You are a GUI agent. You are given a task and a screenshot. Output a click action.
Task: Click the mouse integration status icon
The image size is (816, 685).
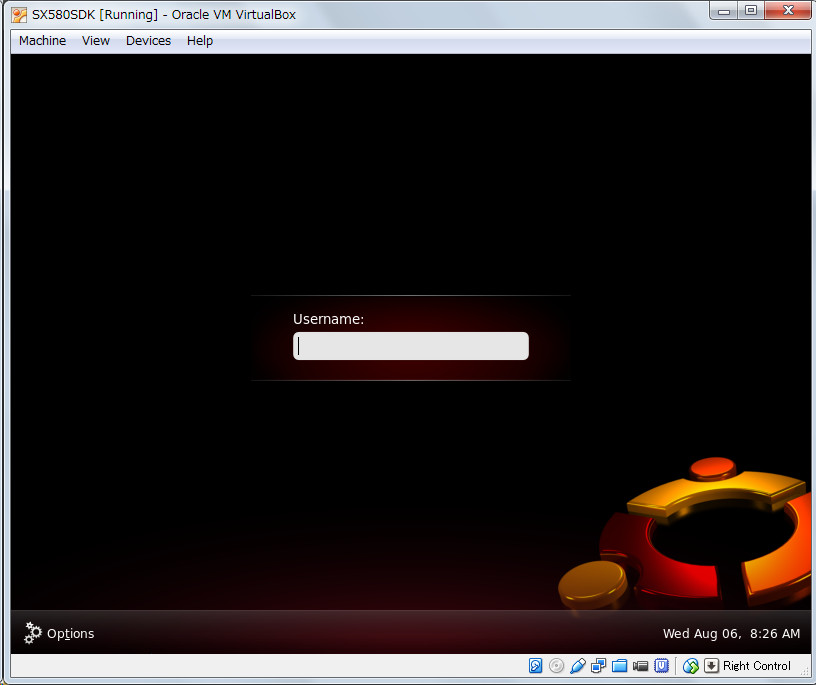691,666
